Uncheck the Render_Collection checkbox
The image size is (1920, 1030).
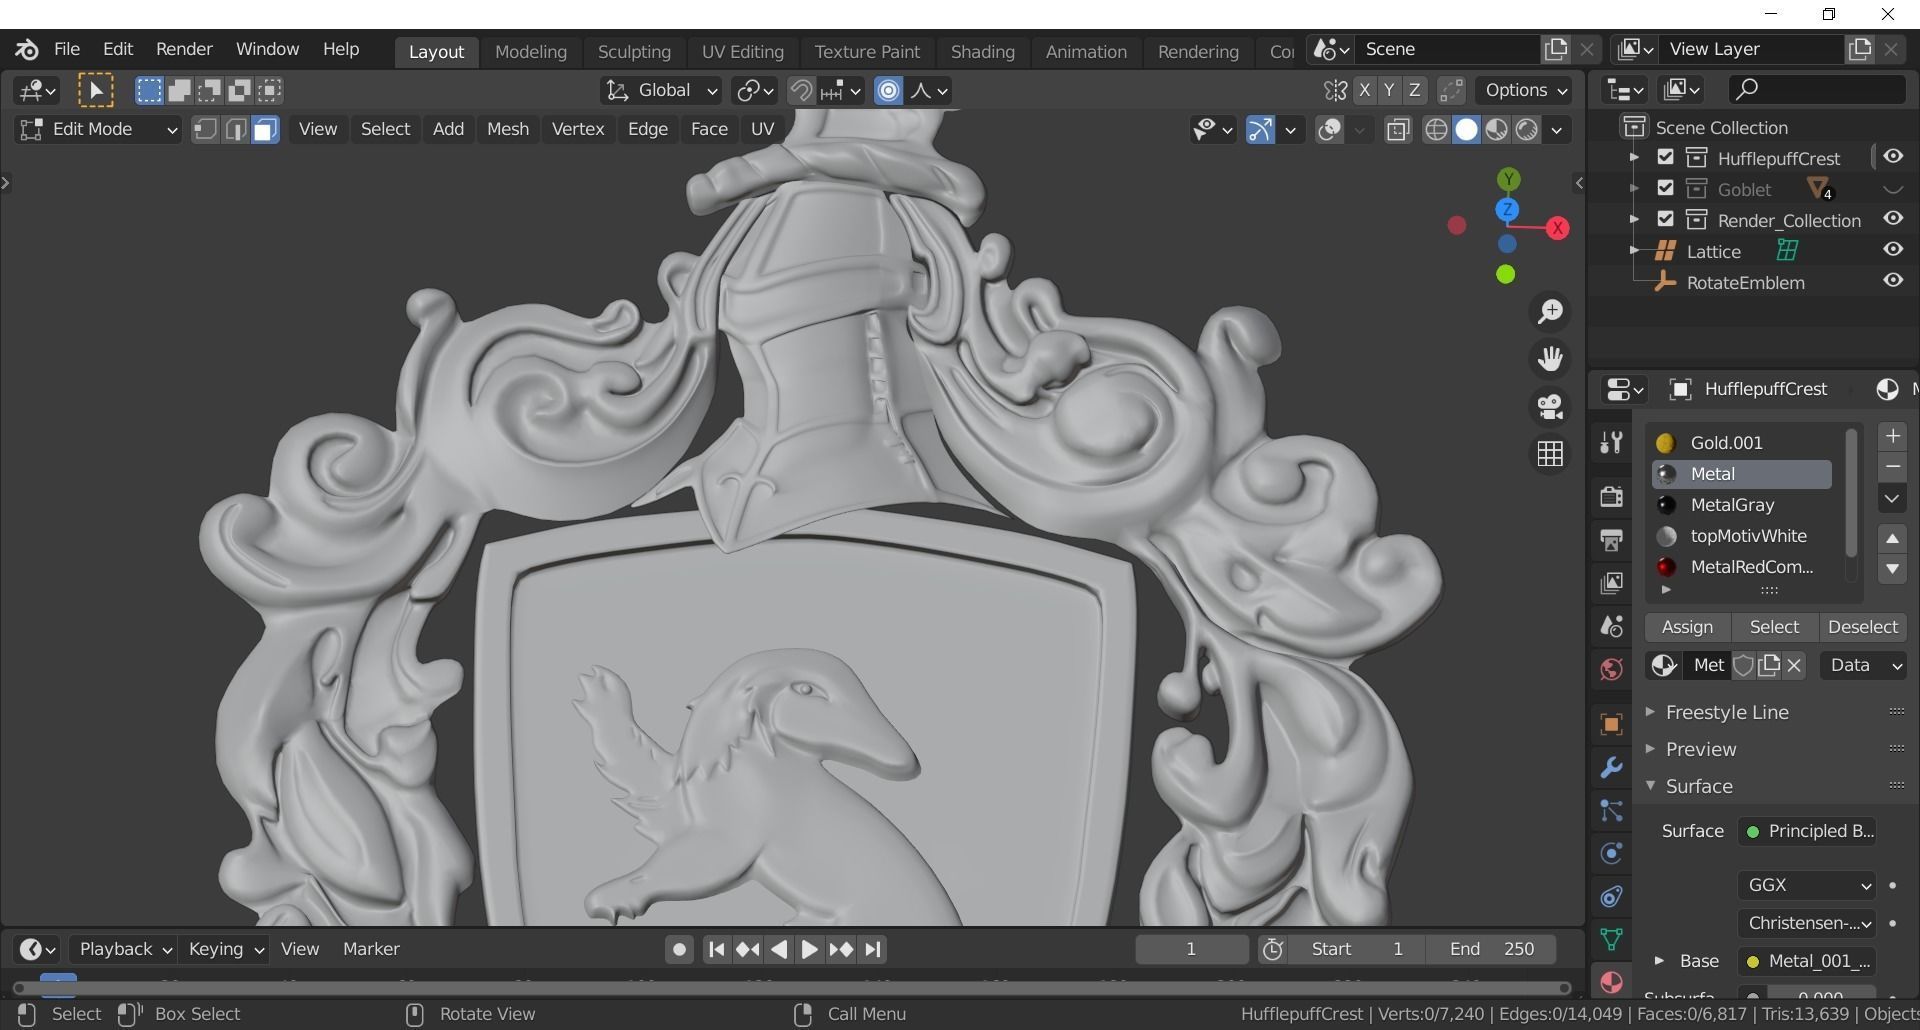click(x=1665, y=219)
